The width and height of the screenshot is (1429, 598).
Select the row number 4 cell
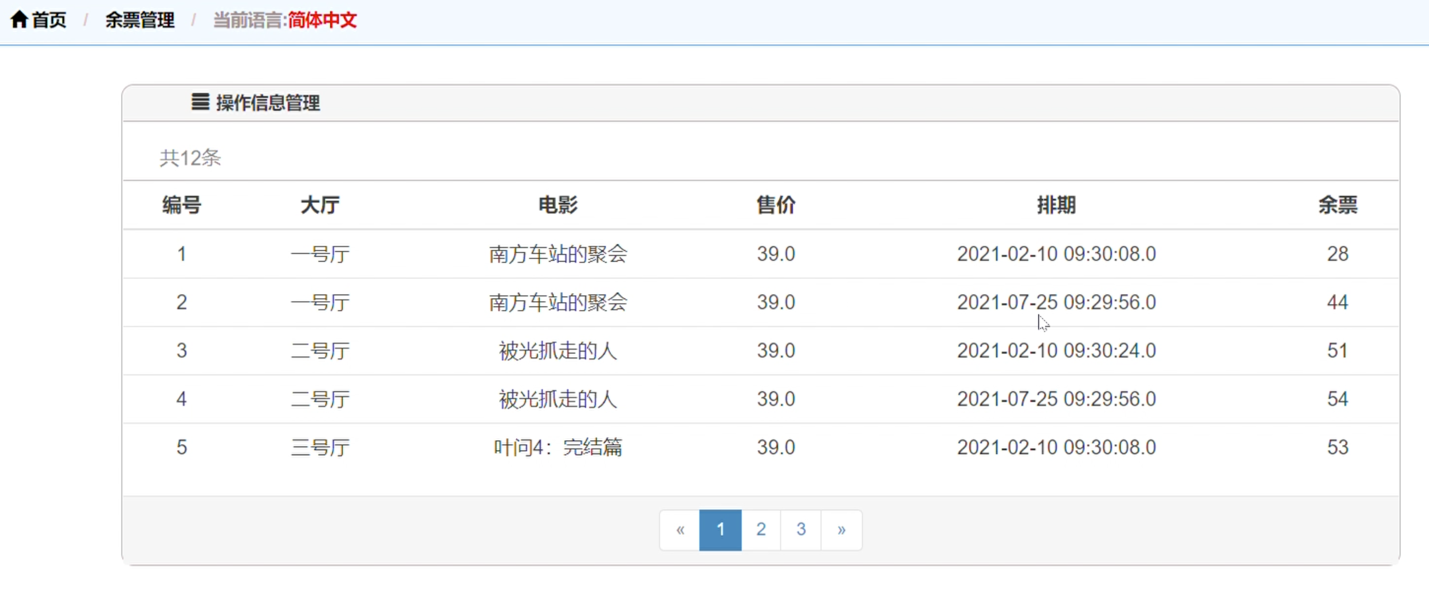pyautogui.click(x=182, y=399)
